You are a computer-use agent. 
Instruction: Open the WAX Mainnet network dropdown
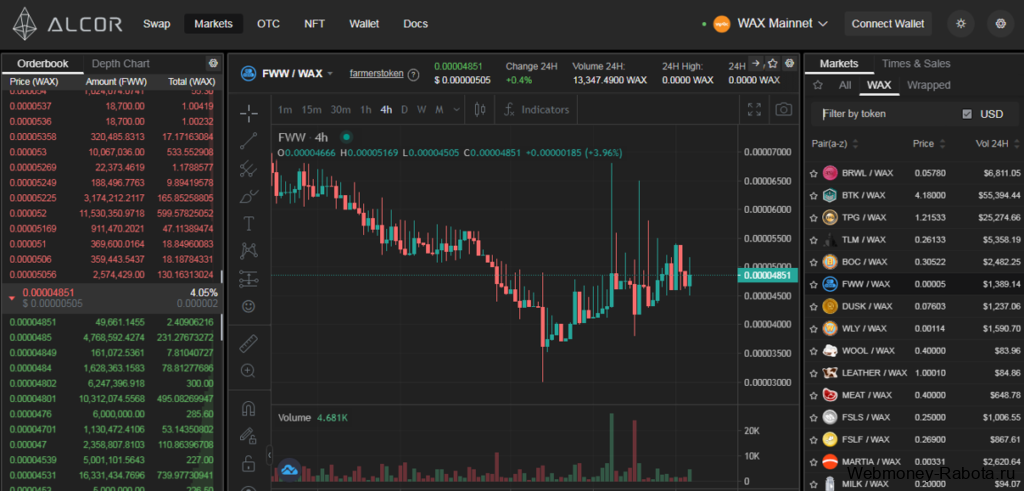[x=771, y=24]
